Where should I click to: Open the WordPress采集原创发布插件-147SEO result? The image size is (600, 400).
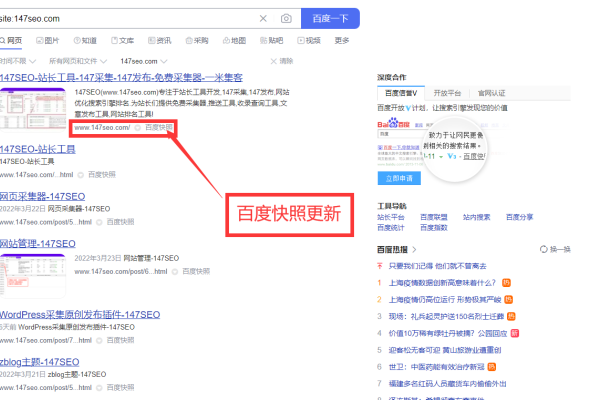80,315
